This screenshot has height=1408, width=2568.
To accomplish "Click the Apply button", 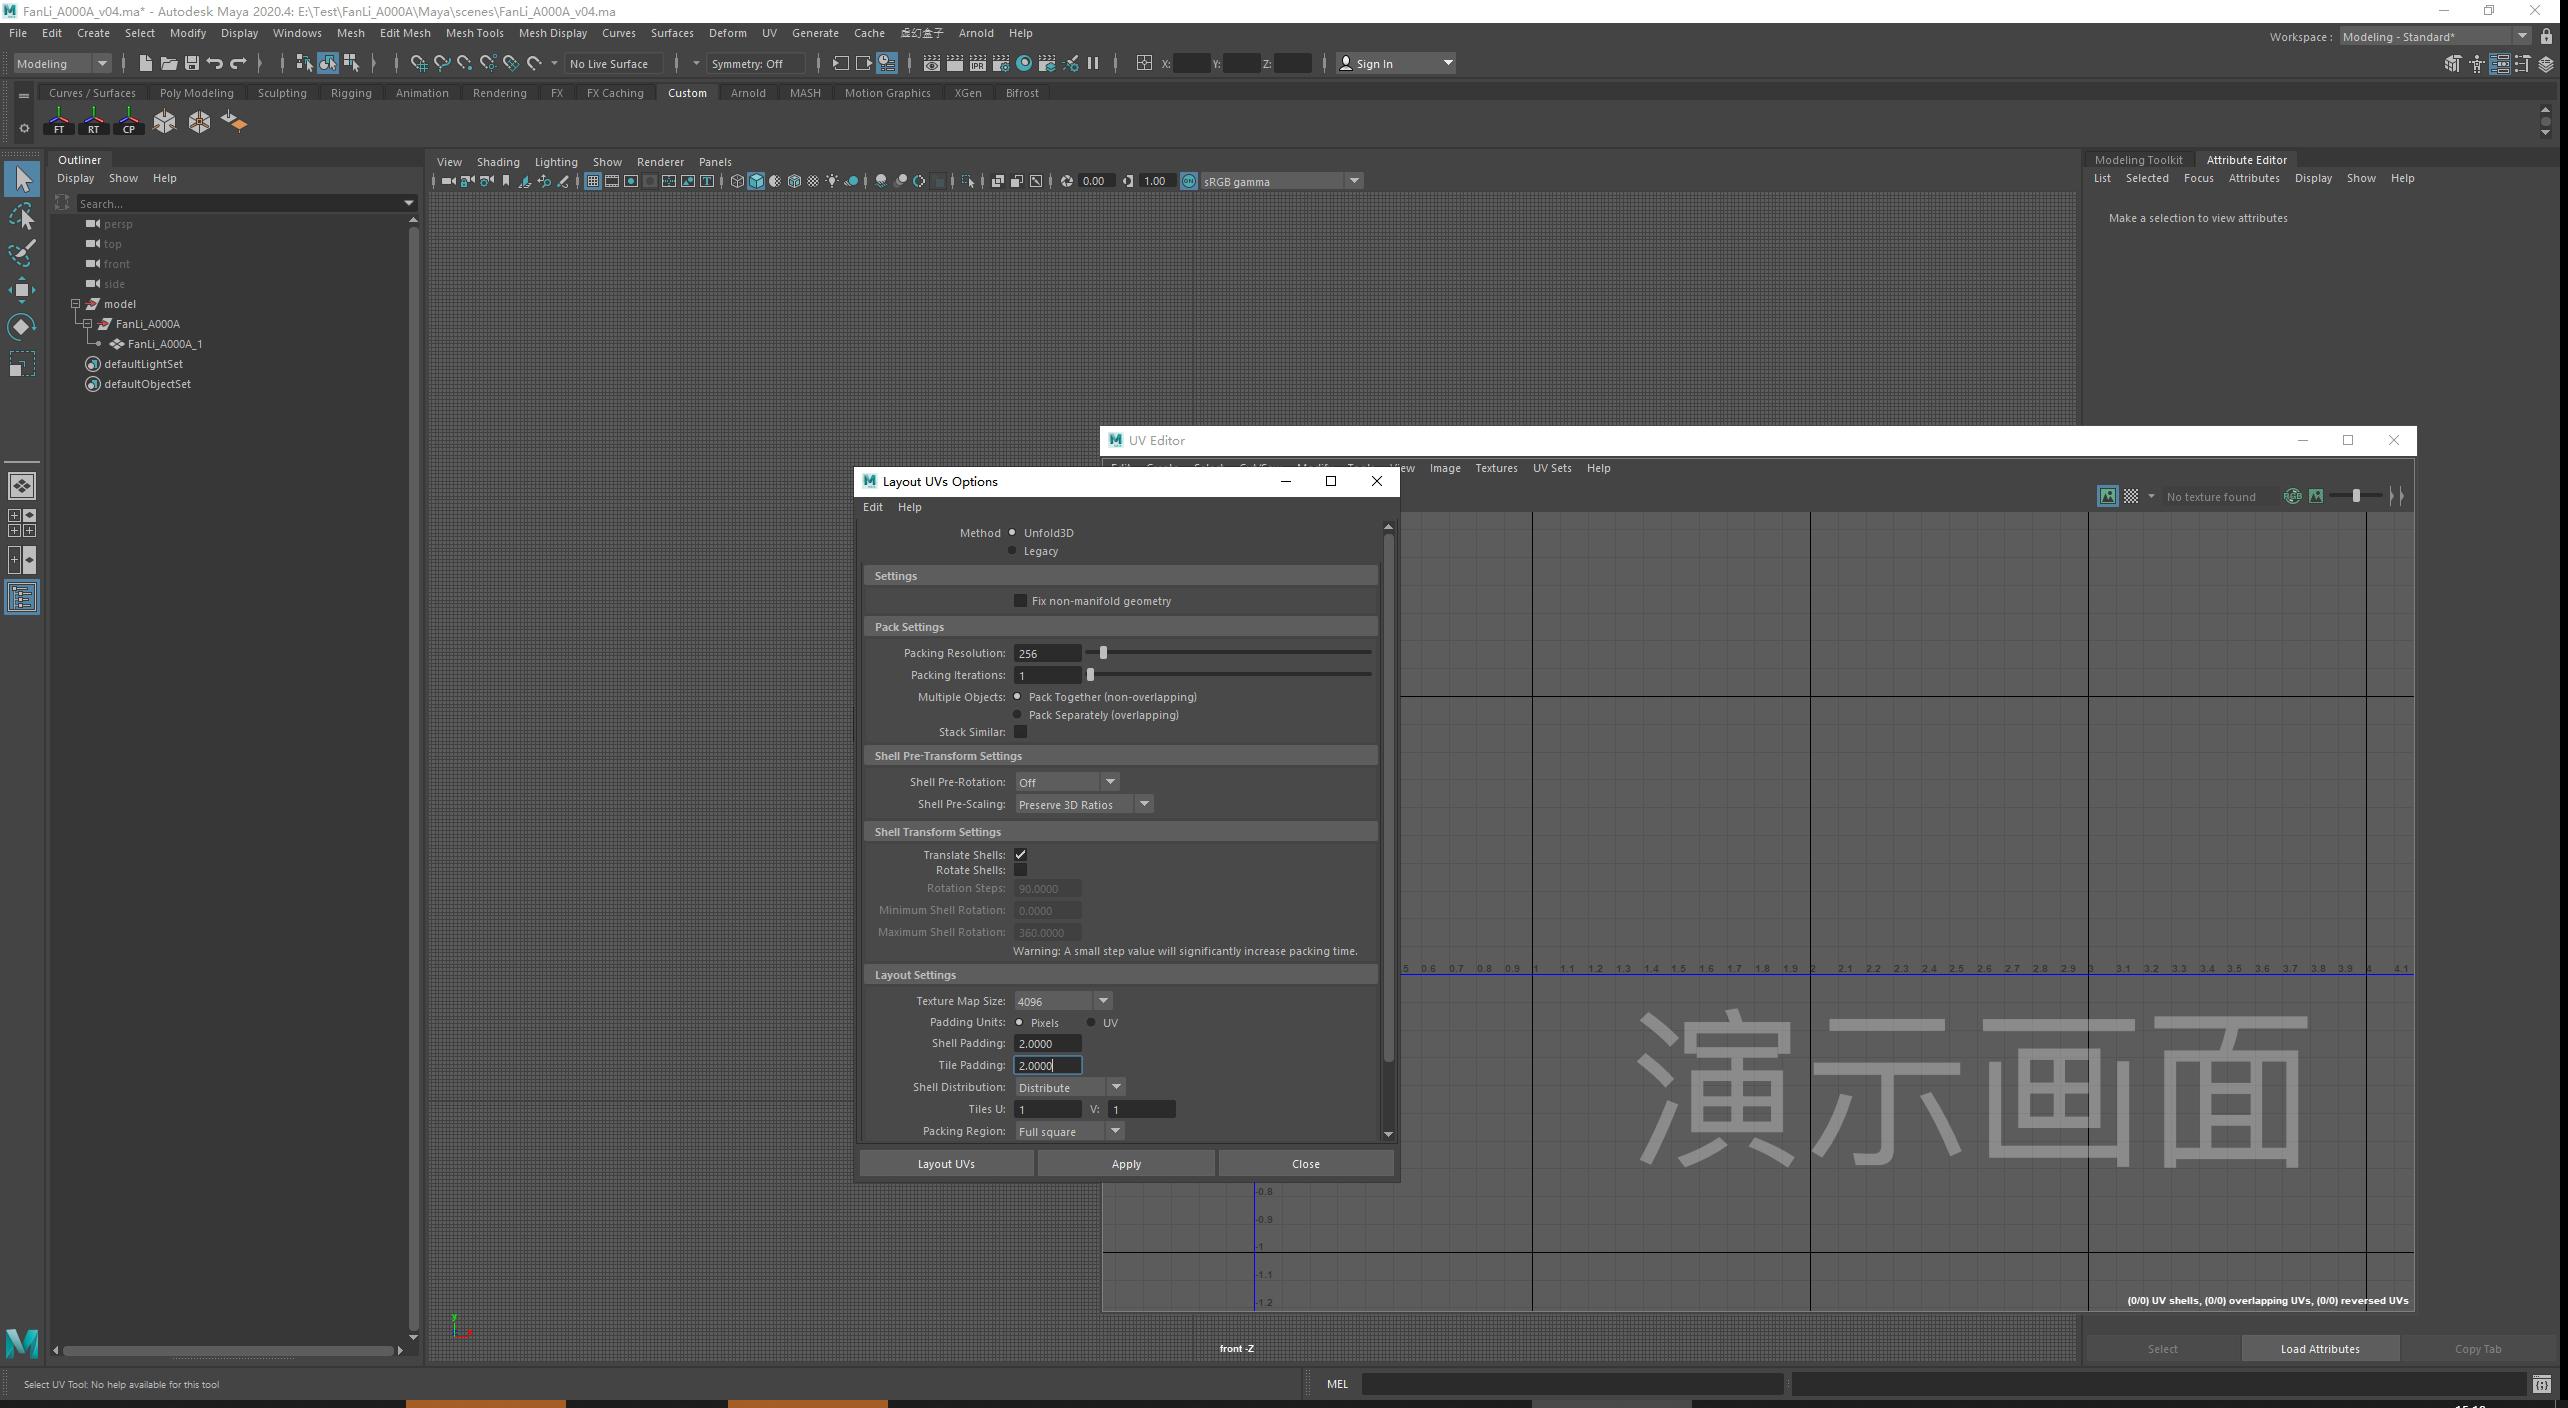I will pyautogui.click(x=1126, y=1164).
